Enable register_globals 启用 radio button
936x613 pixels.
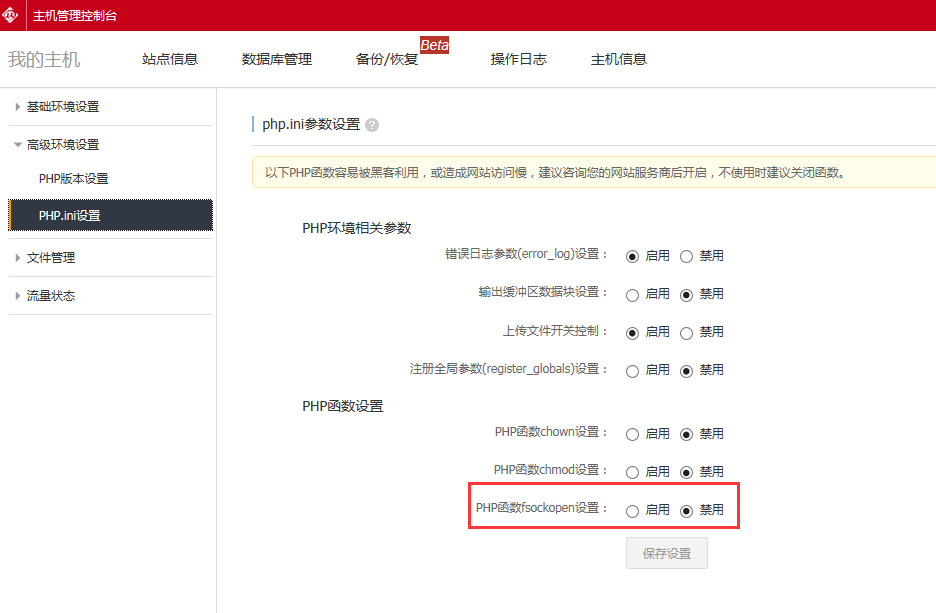[x=632, y=371]
